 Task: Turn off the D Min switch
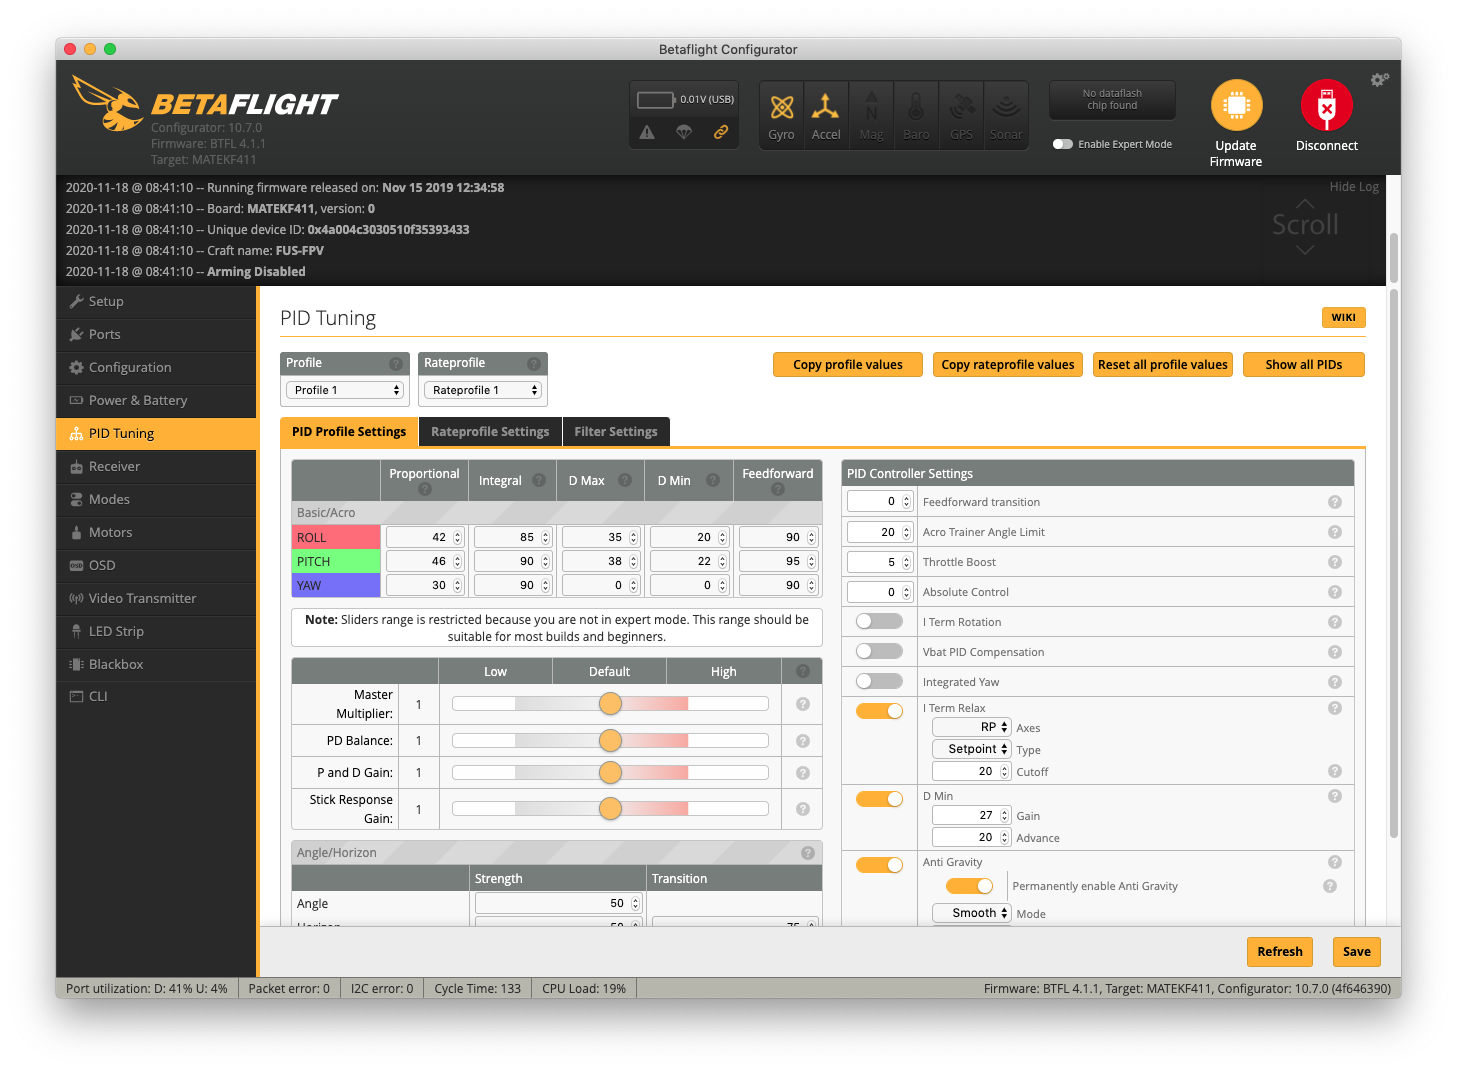[x=879, y=799]
